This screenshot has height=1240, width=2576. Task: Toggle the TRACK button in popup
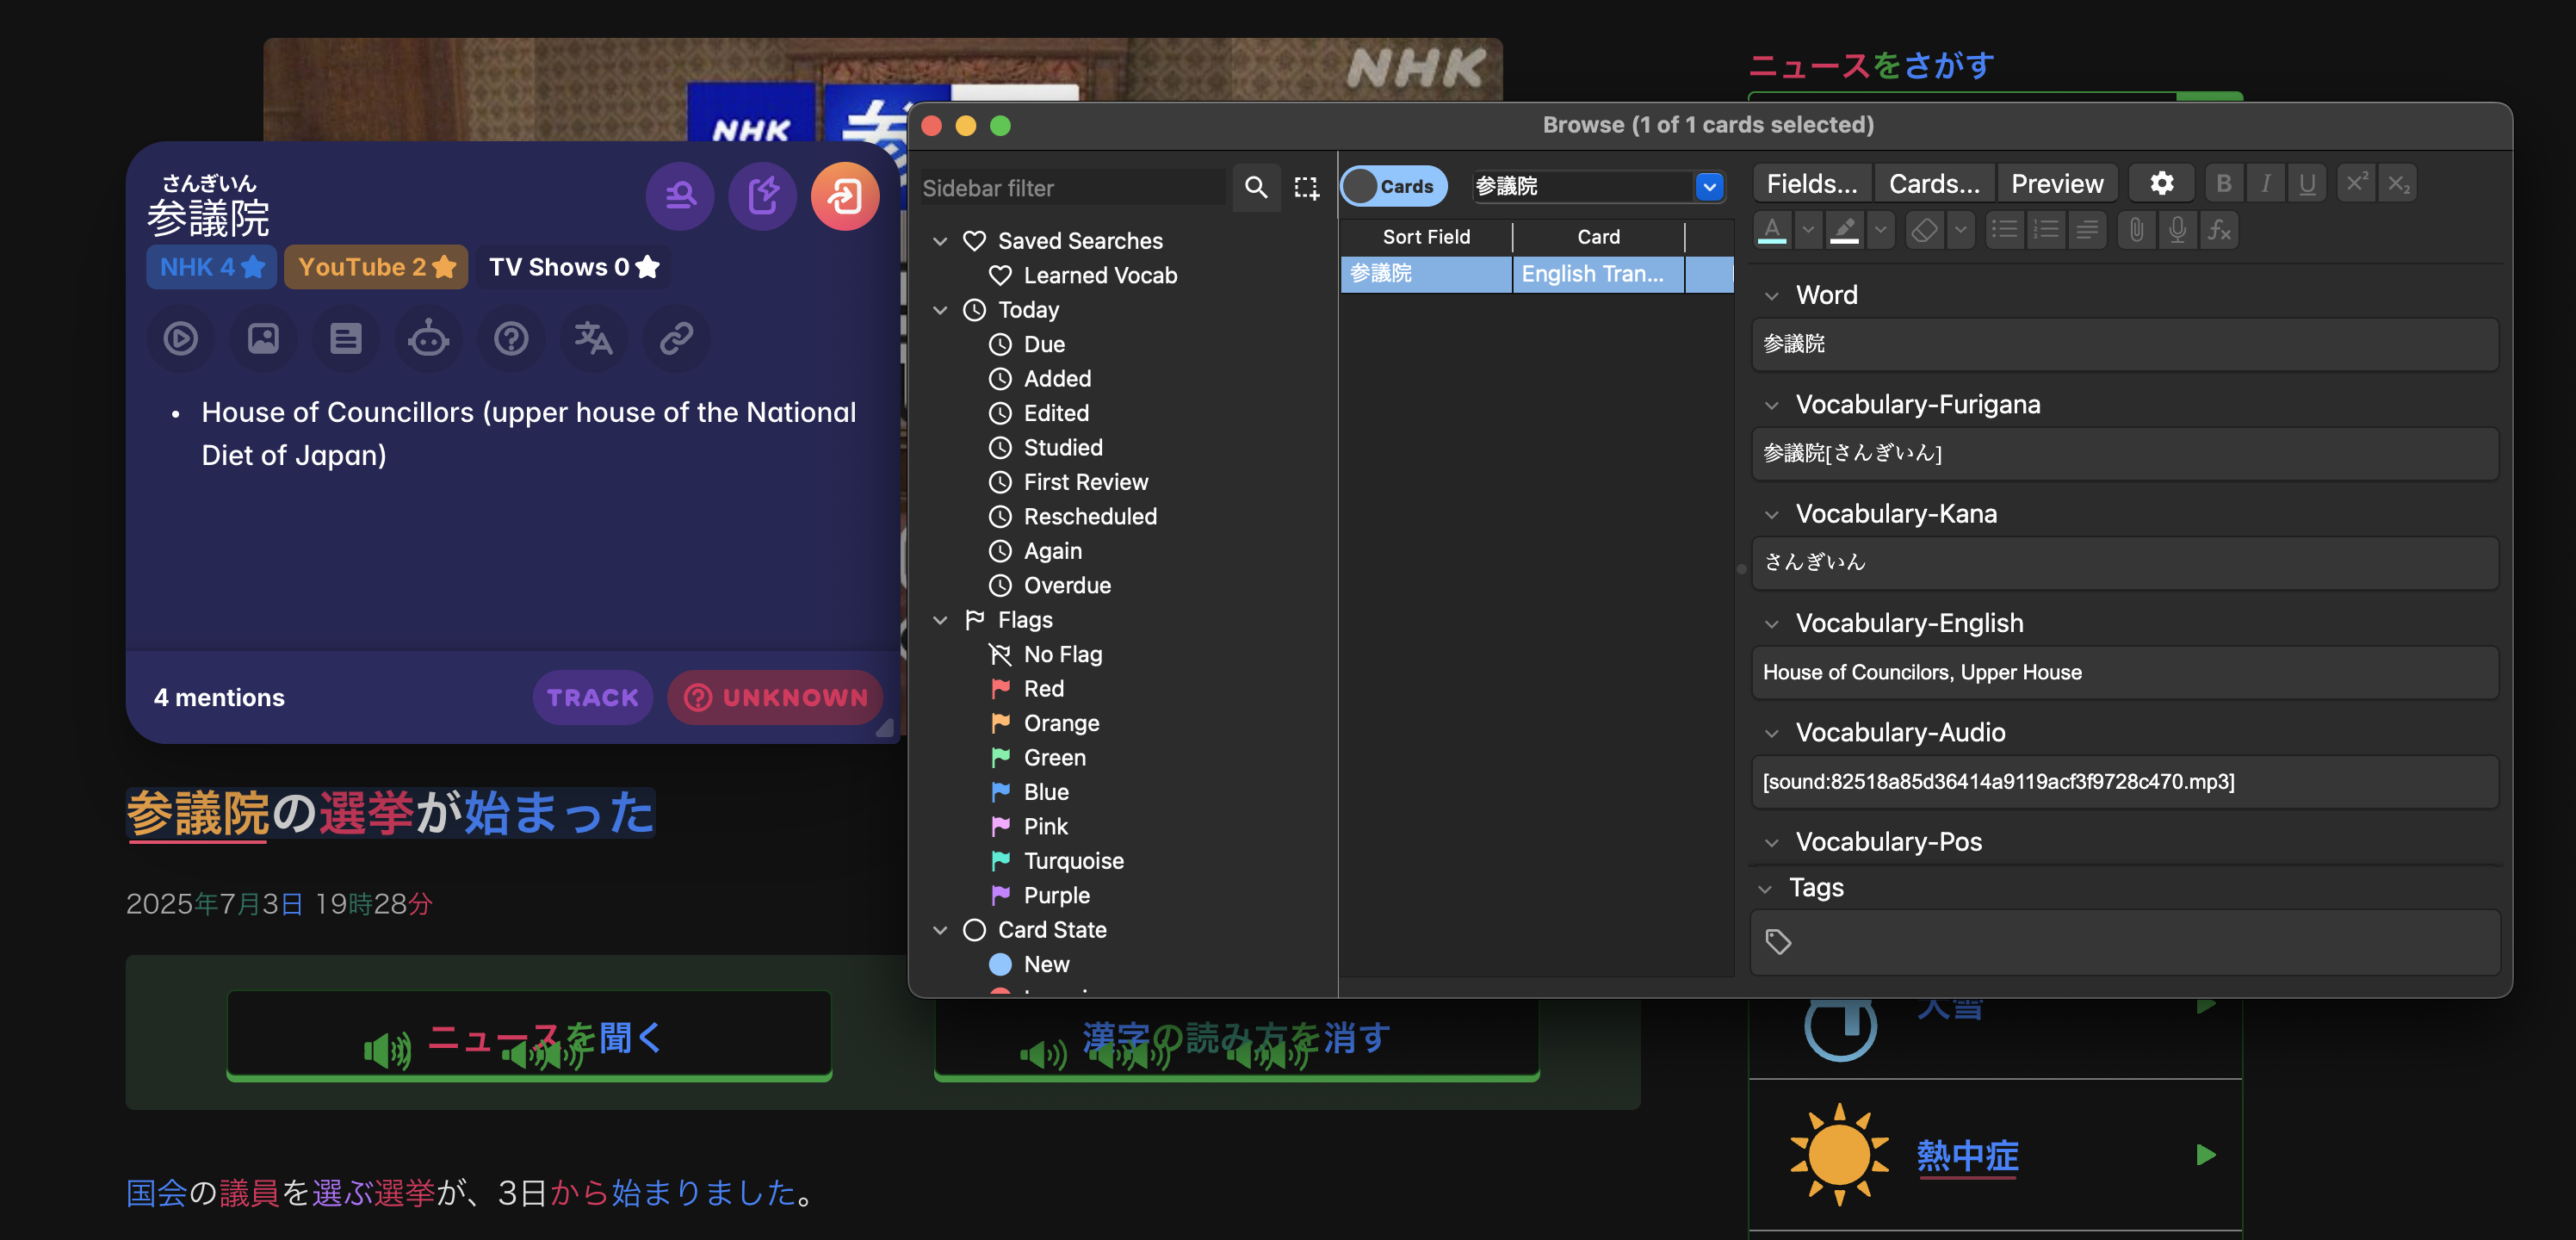tap(592, 698)
